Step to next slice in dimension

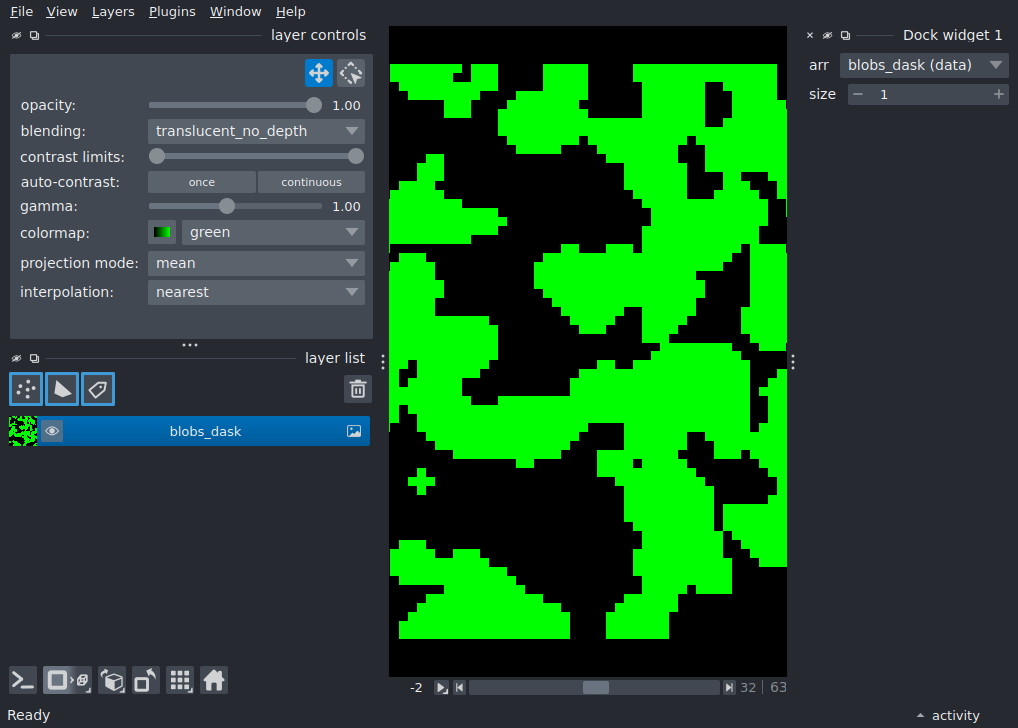point(729,687)
